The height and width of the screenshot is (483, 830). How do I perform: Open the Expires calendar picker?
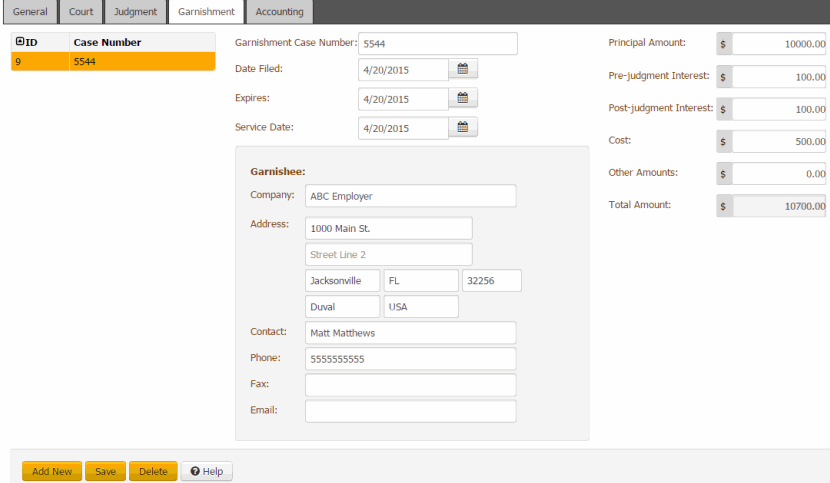[463, 99]
